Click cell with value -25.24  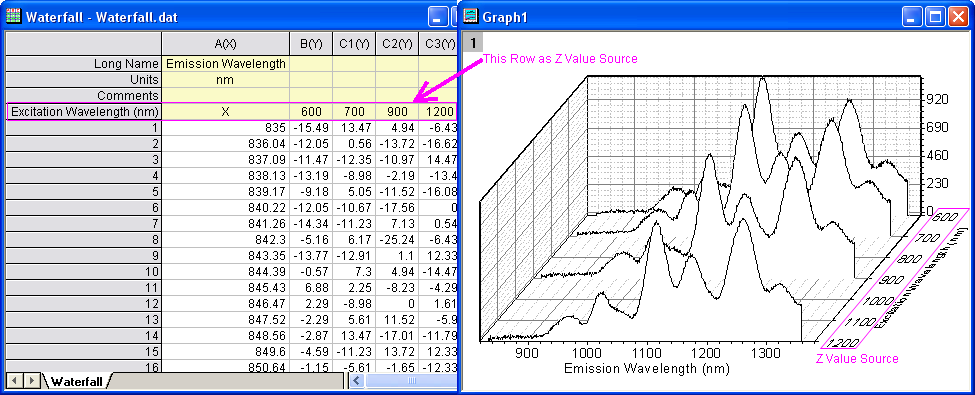pyautogui.click(x=397, y=239)
